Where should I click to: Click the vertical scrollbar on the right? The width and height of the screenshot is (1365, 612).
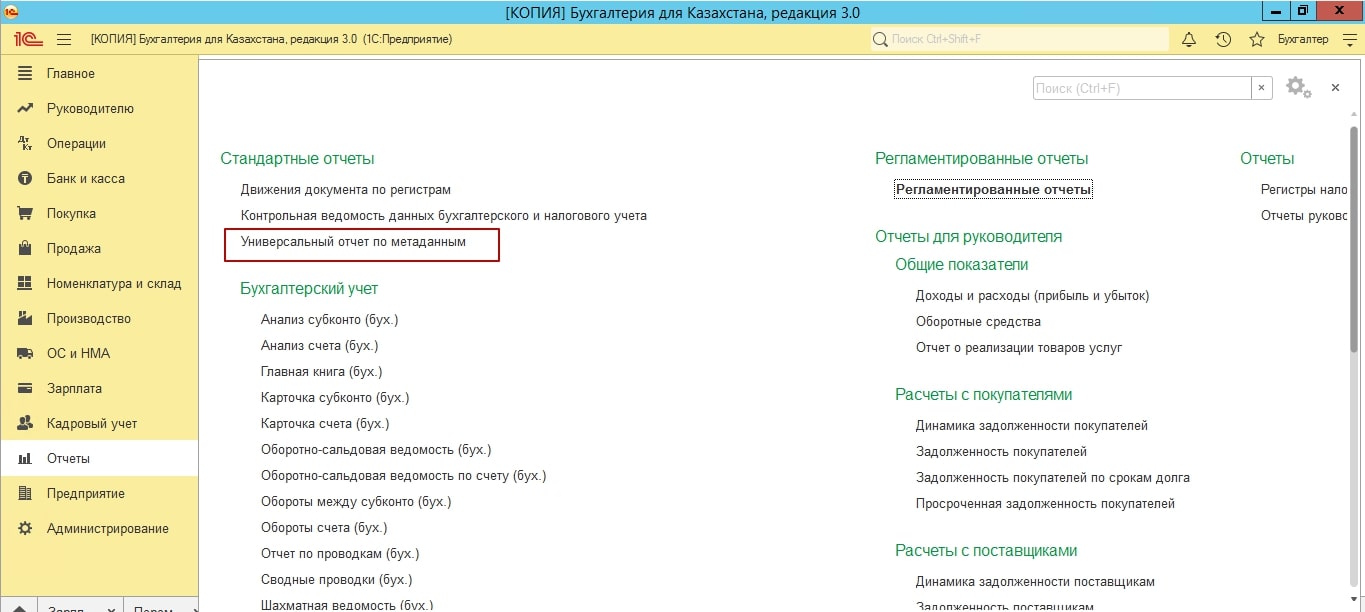click(x=1356, y=300)
